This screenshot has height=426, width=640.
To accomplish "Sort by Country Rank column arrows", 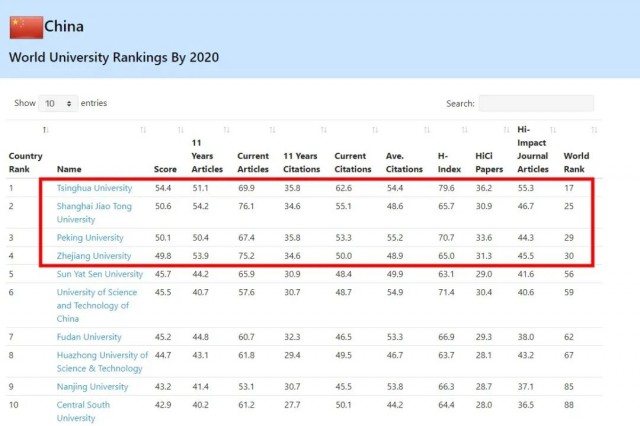I will click(x=45, y=130).
